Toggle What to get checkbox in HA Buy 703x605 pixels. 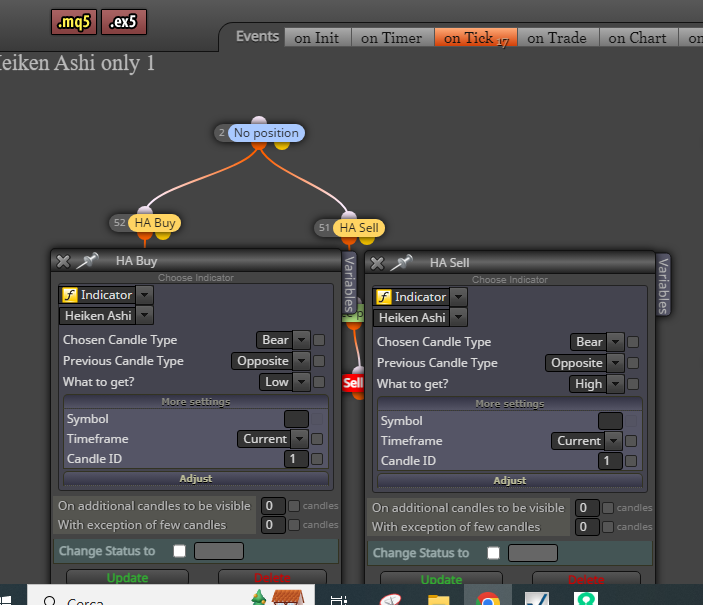click(319, 382)
